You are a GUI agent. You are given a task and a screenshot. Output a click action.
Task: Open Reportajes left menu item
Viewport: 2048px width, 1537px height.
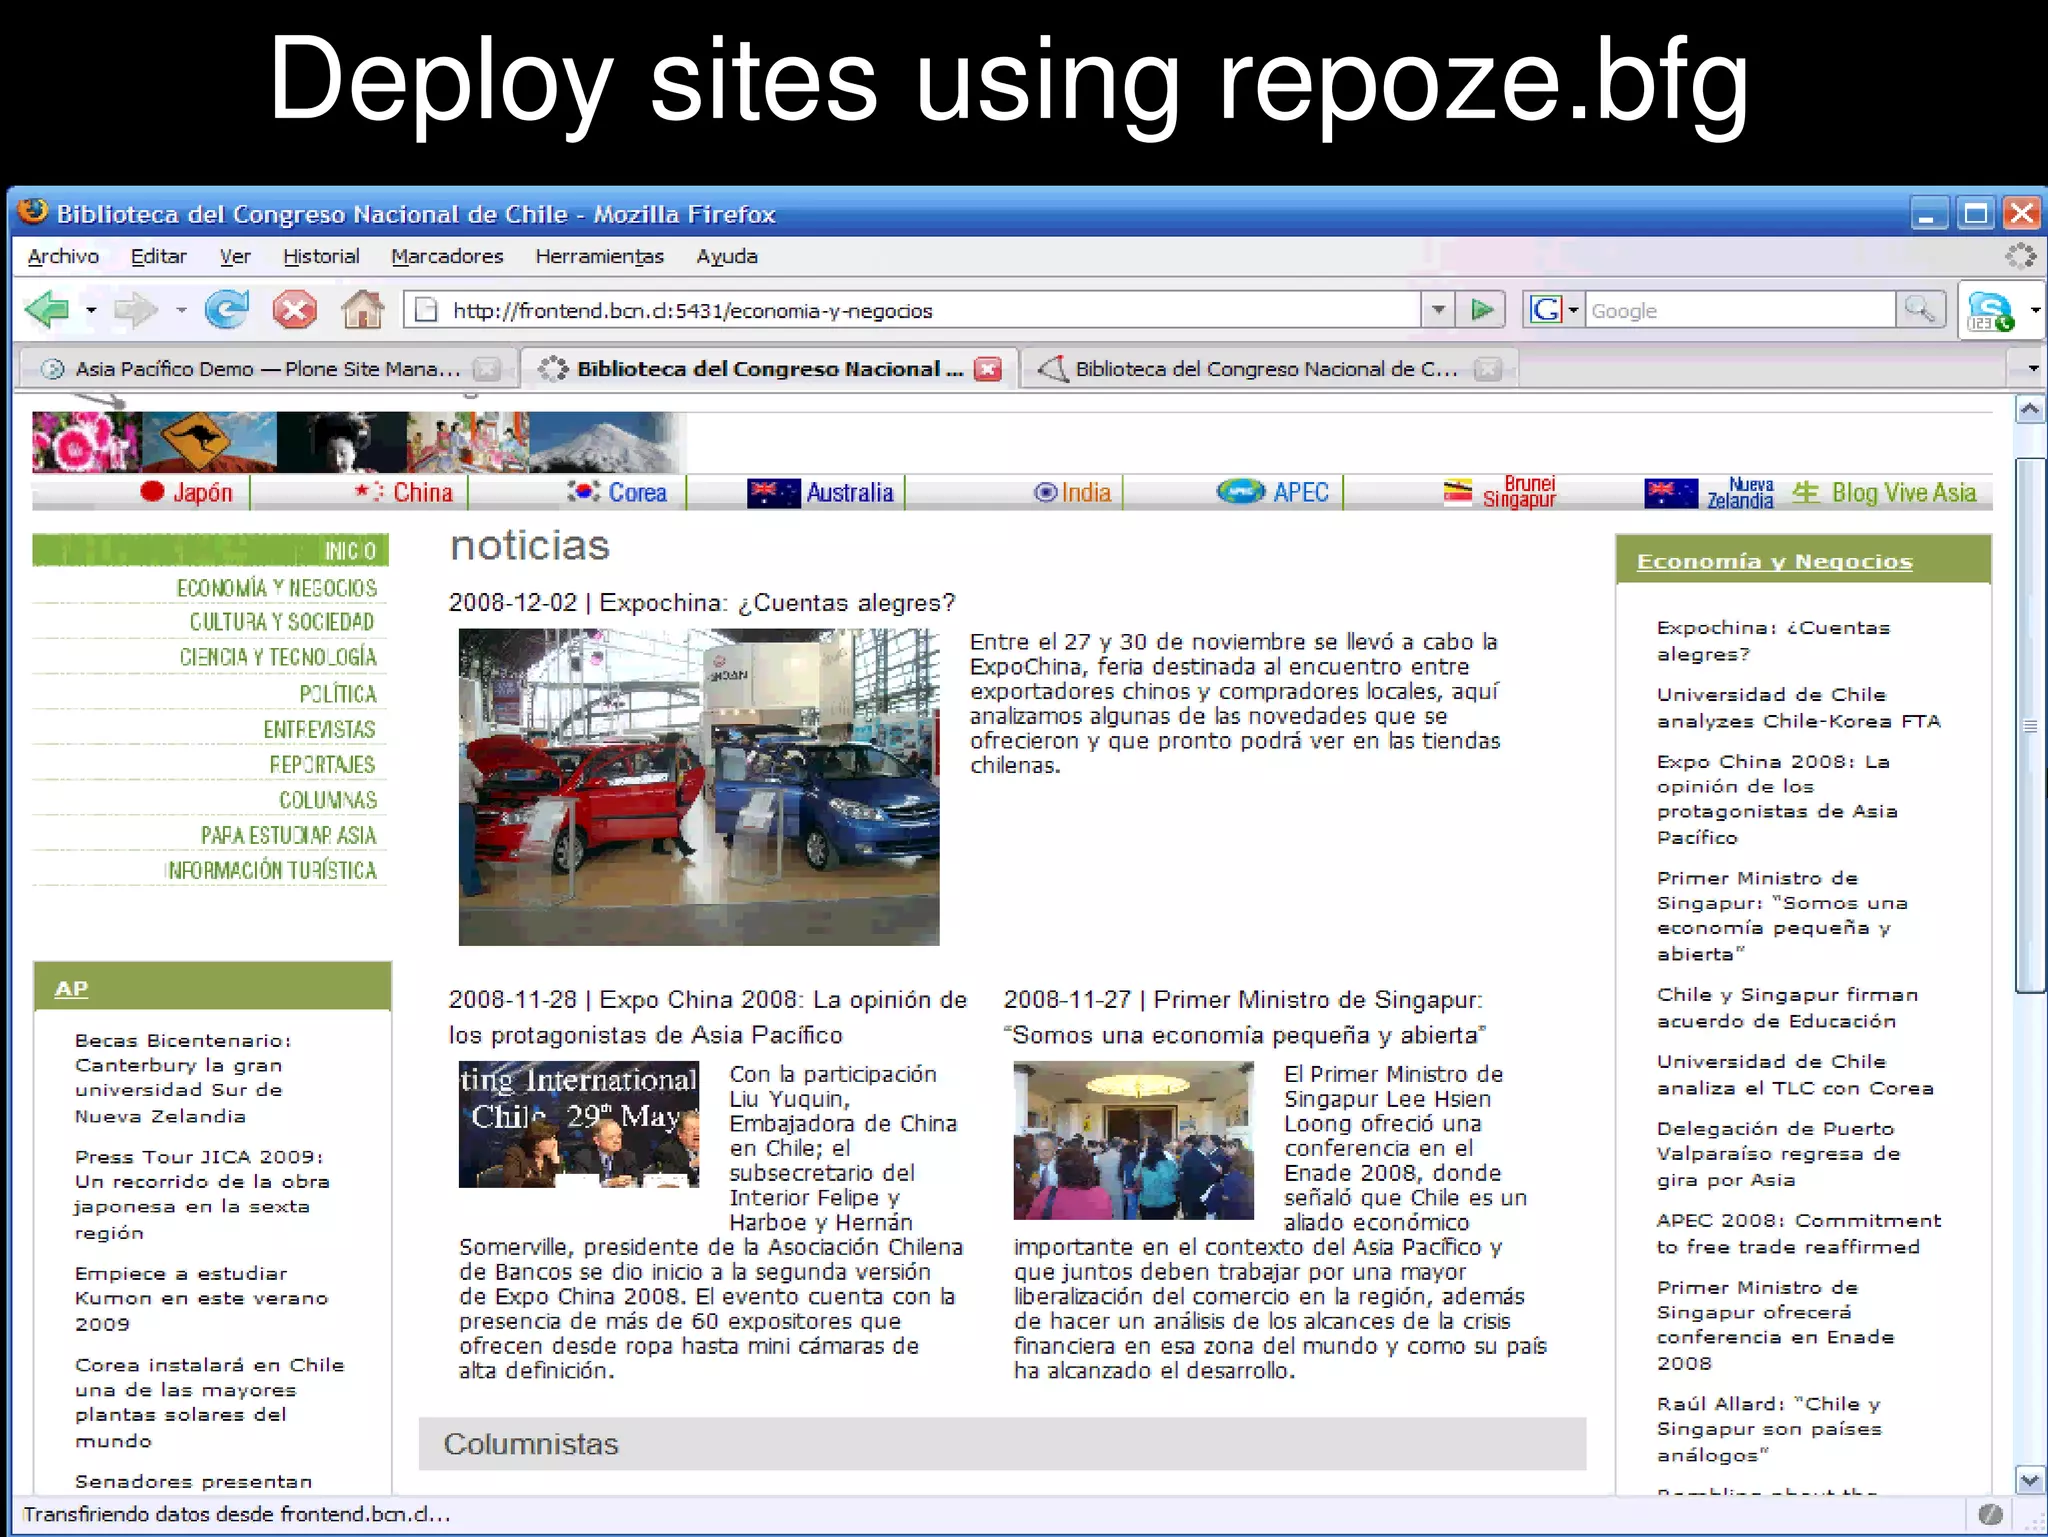click(322, 764)
